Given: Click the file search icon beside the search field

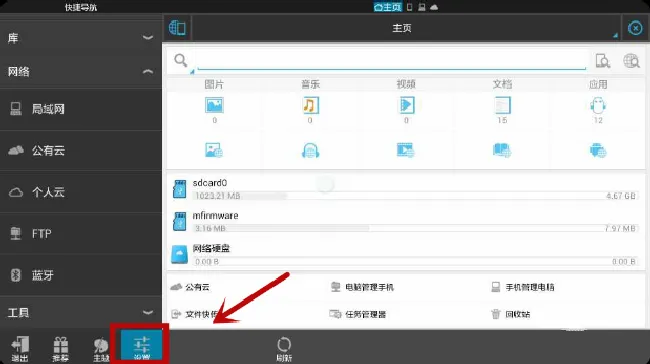Looking at the screenshot, I should point(602,61).
